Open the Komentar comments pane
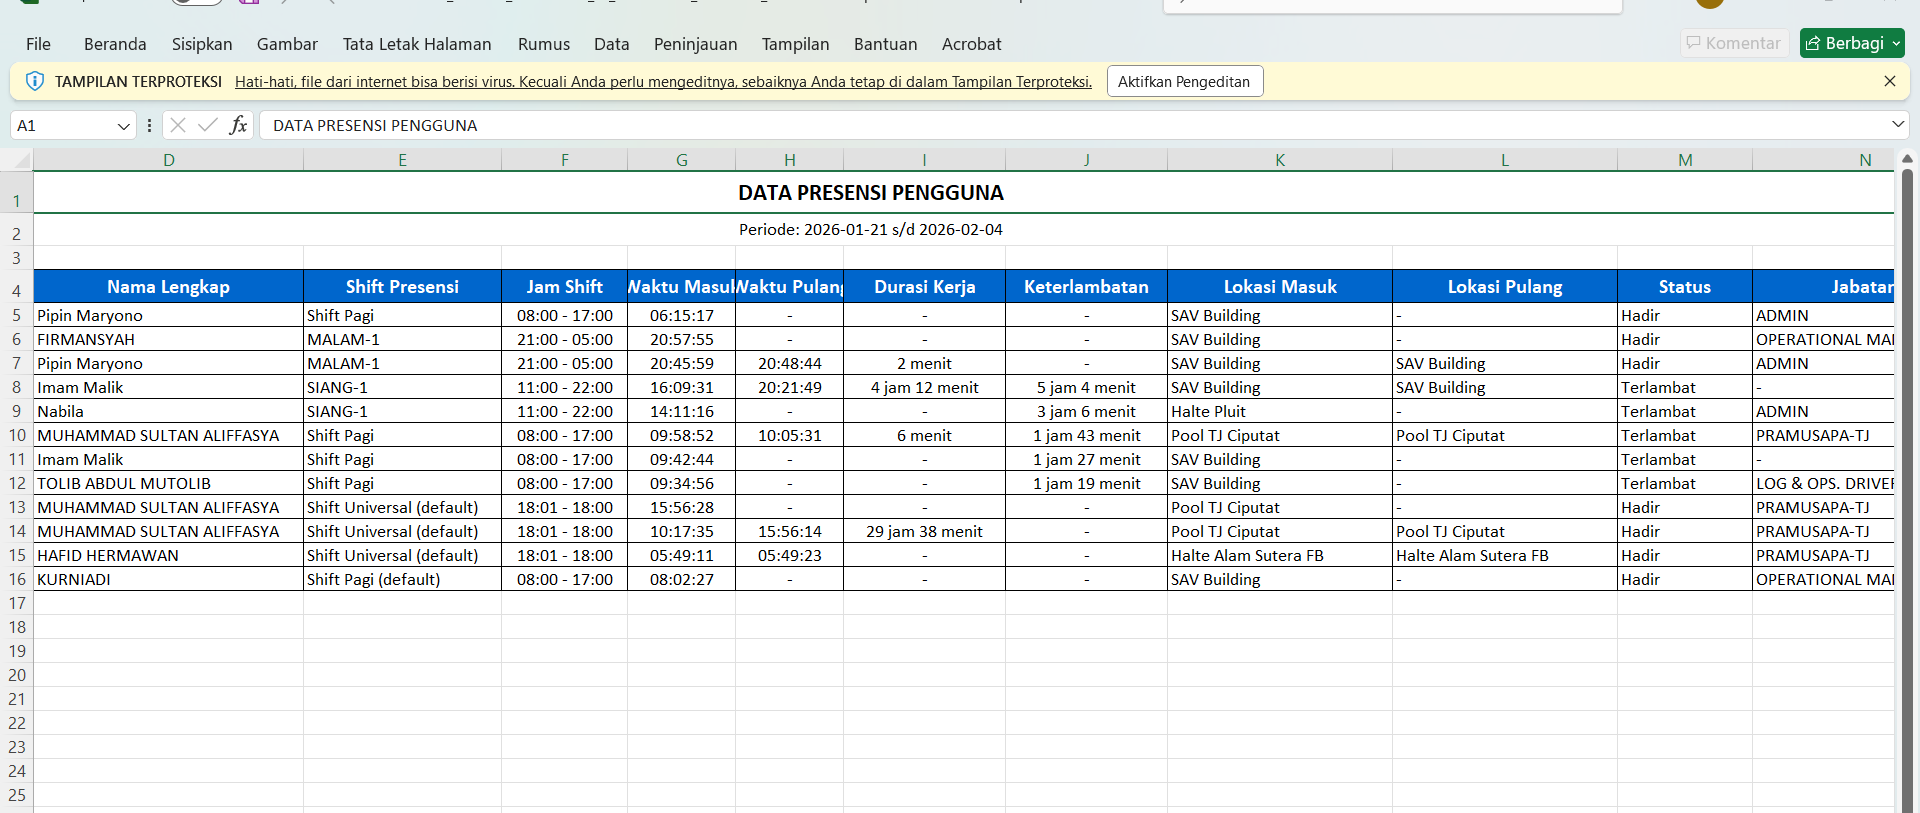 (1733, 43)
